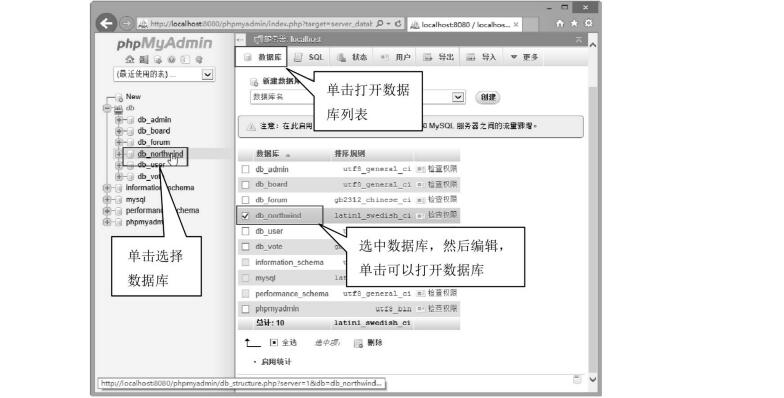Open the 导入 tab
The height and width of the screenshot is (398, 784).
tap(482, 58)
